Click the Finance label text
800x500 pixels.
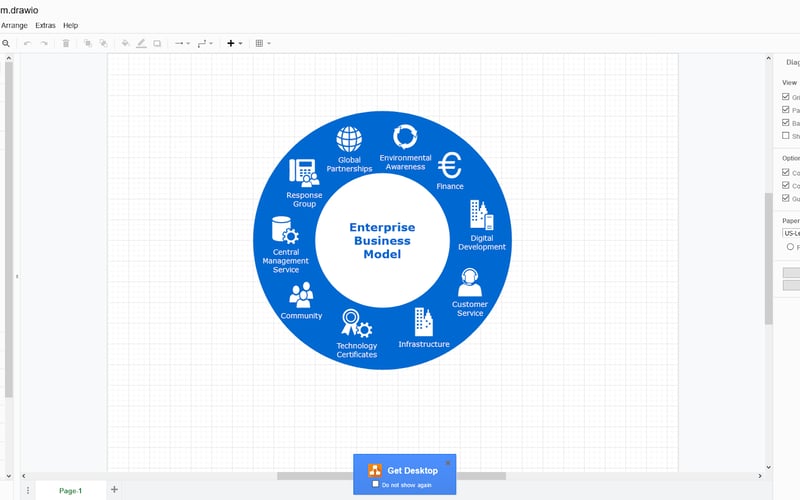450,186
